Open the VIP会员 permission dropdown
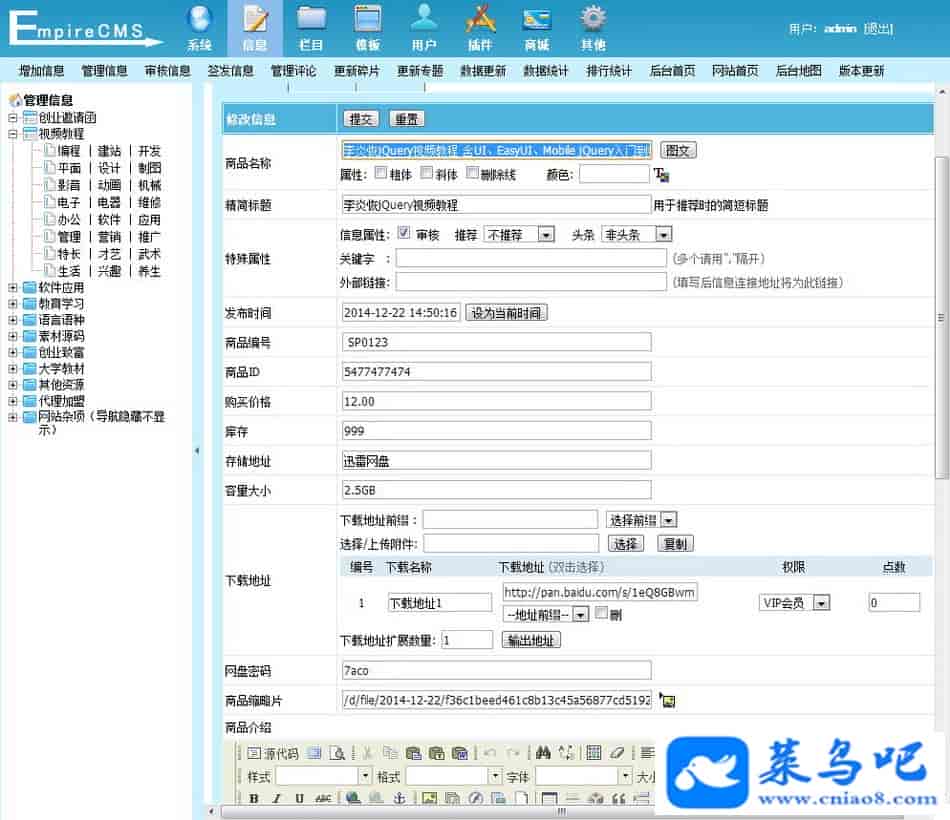Screen dimensions: 950x820 coord(794,603)
